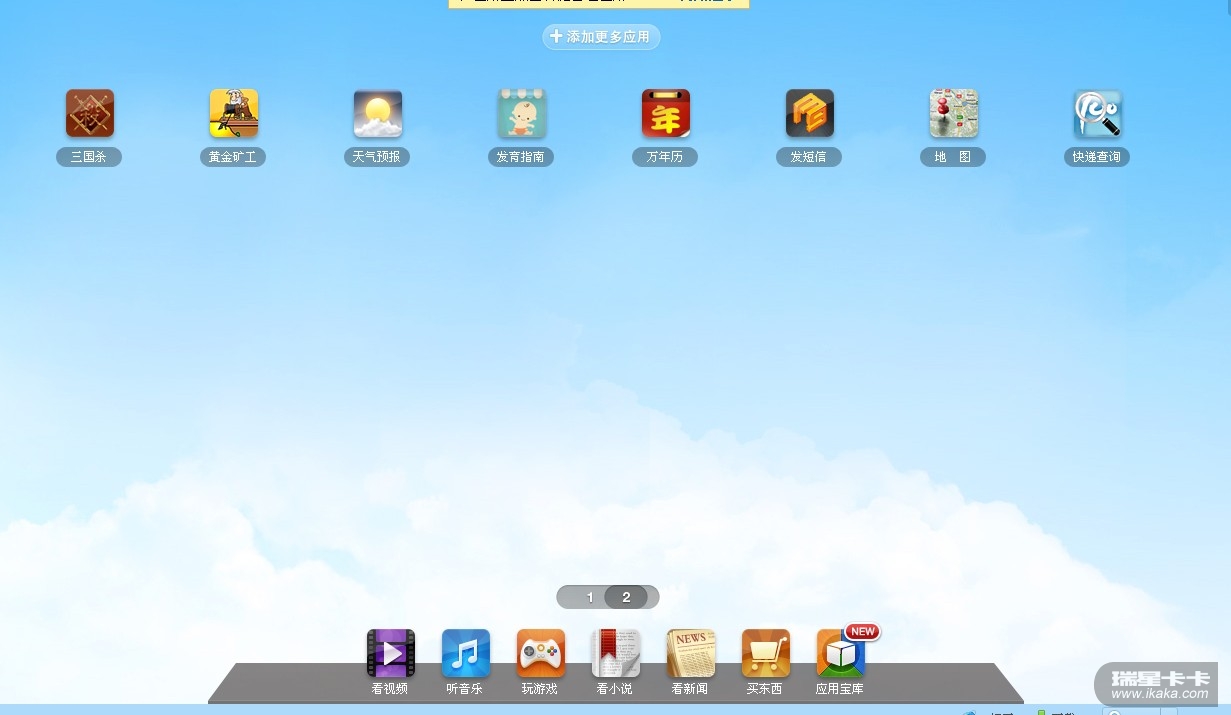
Task: Click the 玩游戏 gamepad icon
Action: (541, 654)
